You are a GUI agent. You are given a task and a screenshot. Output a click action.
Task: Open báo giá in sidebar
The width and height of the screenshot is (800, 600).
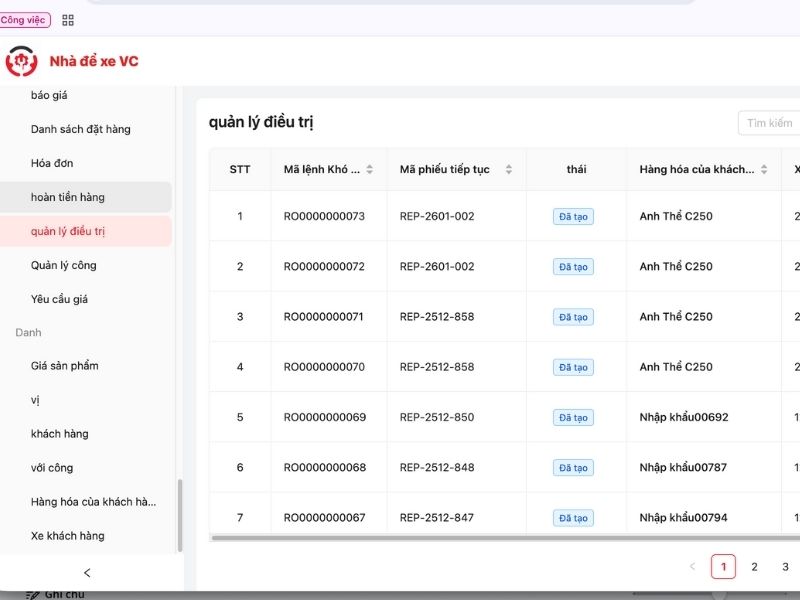[x=49, y=95]
